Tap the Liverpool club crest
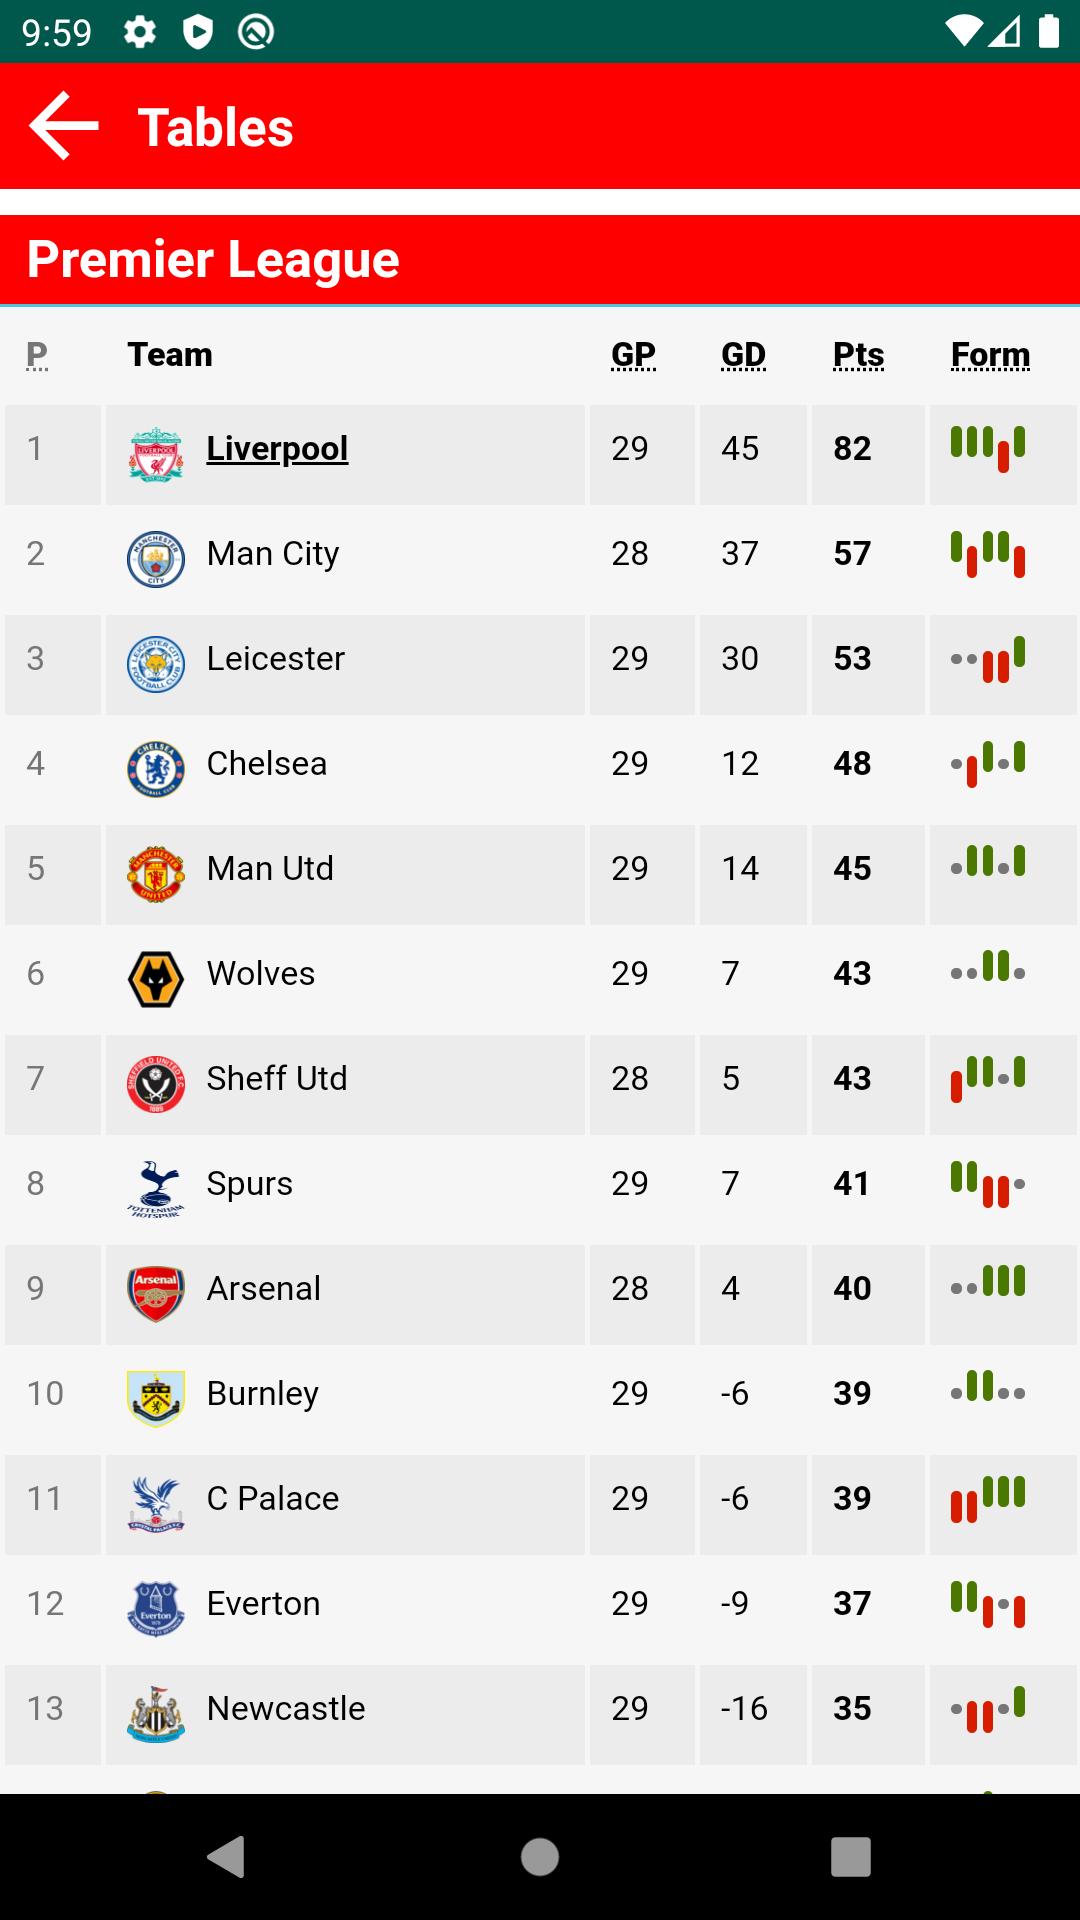This screenshot has width=1080, height=1920. tap(156, 455)
